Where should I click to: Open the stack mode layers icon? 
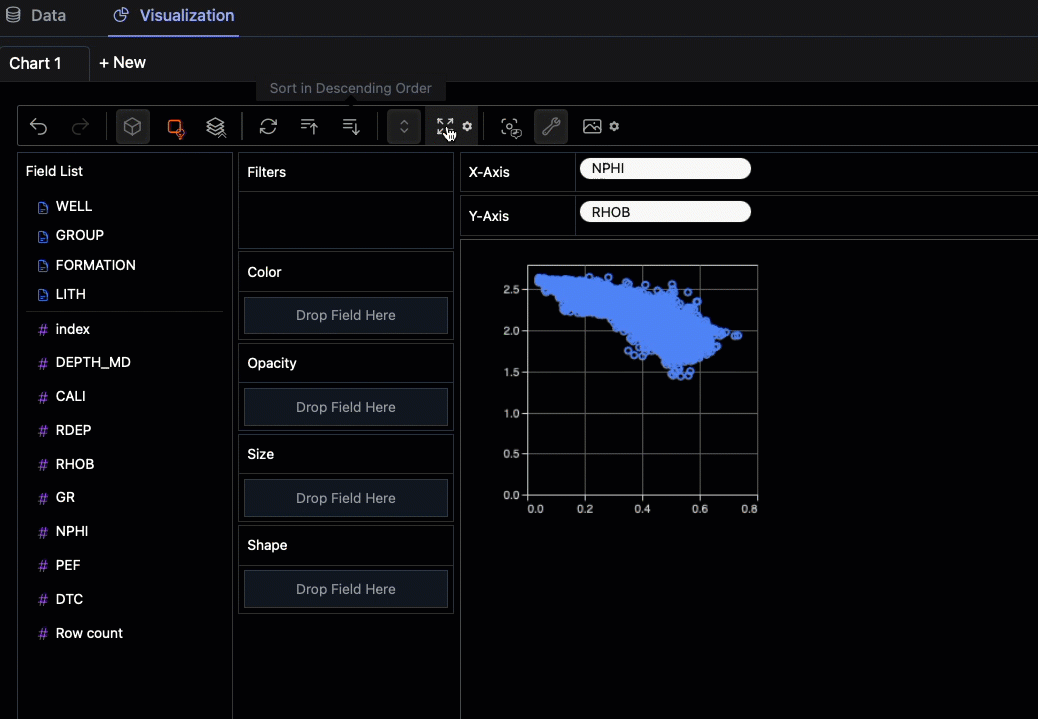pos(216,127)
